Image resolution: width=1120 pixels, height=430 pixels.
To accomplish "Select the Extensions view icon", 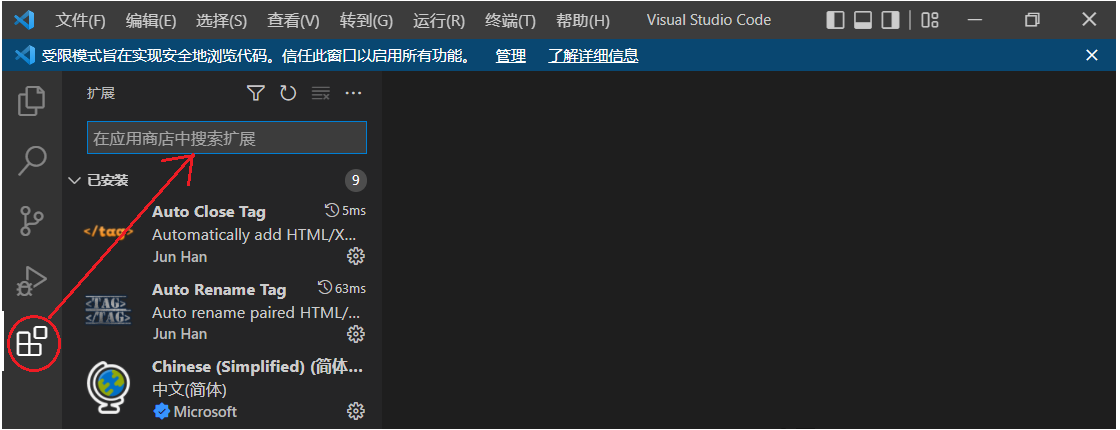I will pyautogui.click(x=31, y=343).
